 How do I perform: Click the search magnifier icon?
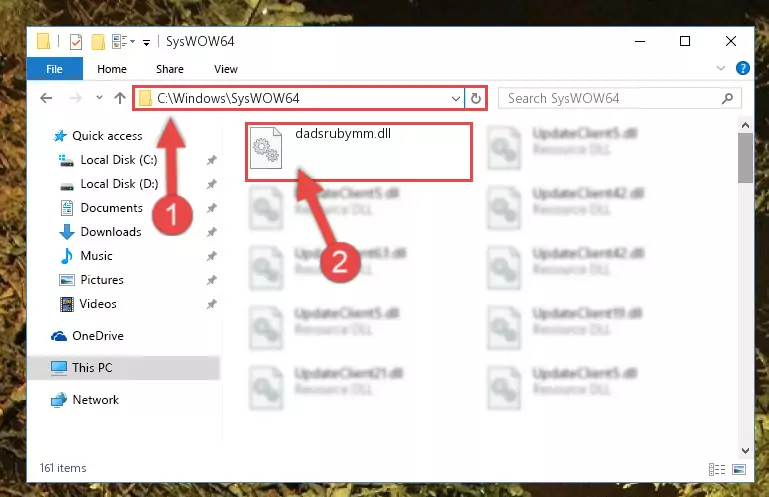(728, 99)
